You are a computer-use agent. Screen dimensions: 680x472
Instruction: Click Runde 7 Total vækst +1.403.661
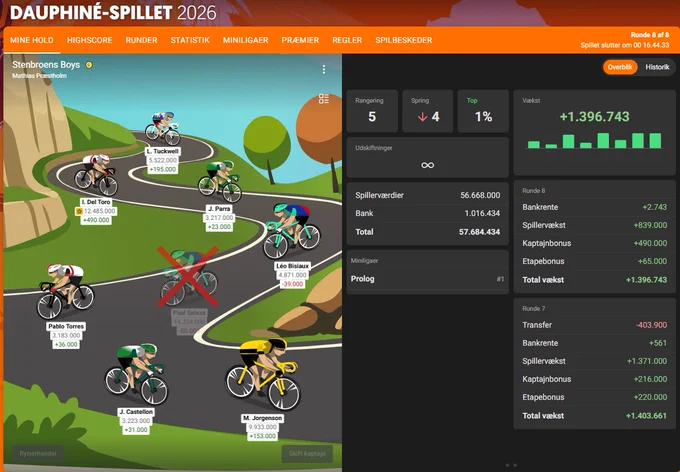tap(646, 416)
